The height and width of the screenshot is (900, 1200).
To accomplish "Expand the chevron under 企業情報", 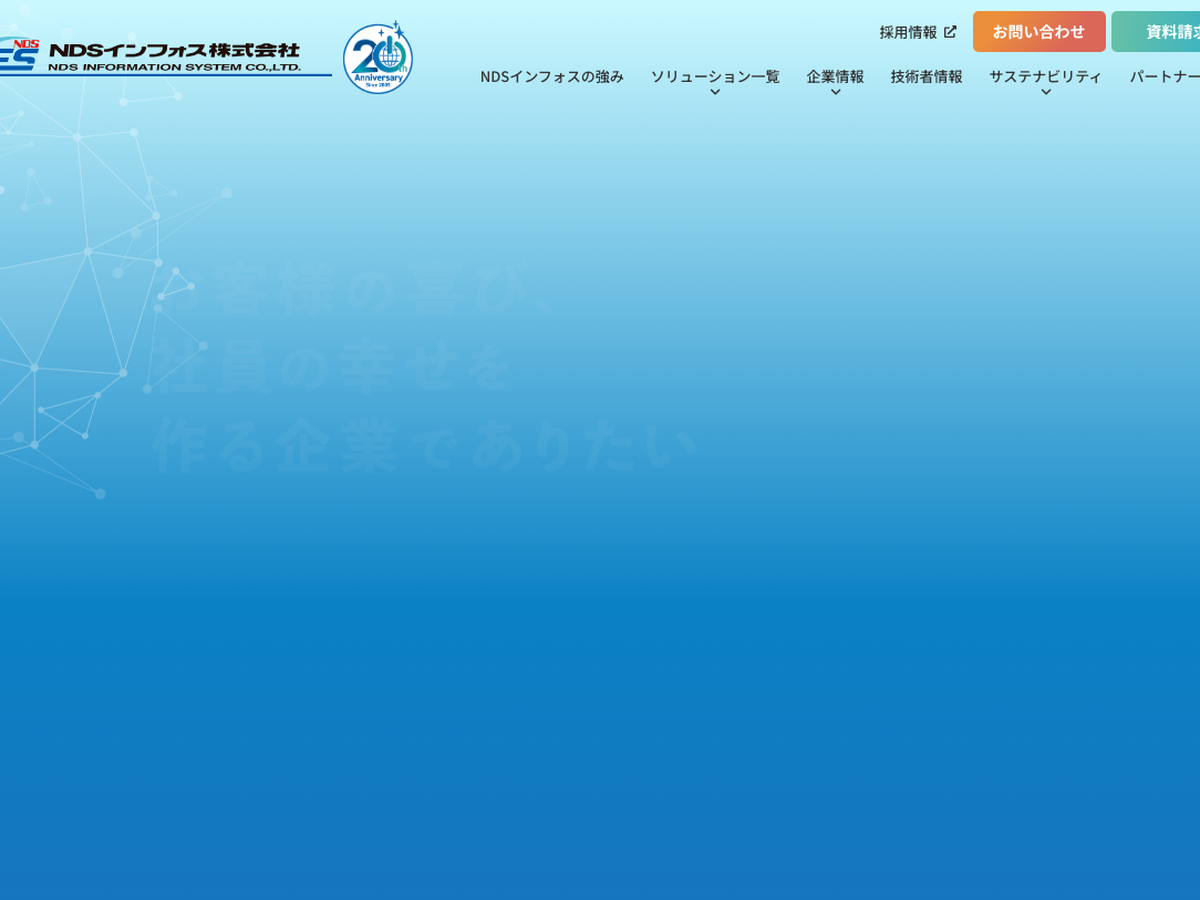I will [836, 93].
